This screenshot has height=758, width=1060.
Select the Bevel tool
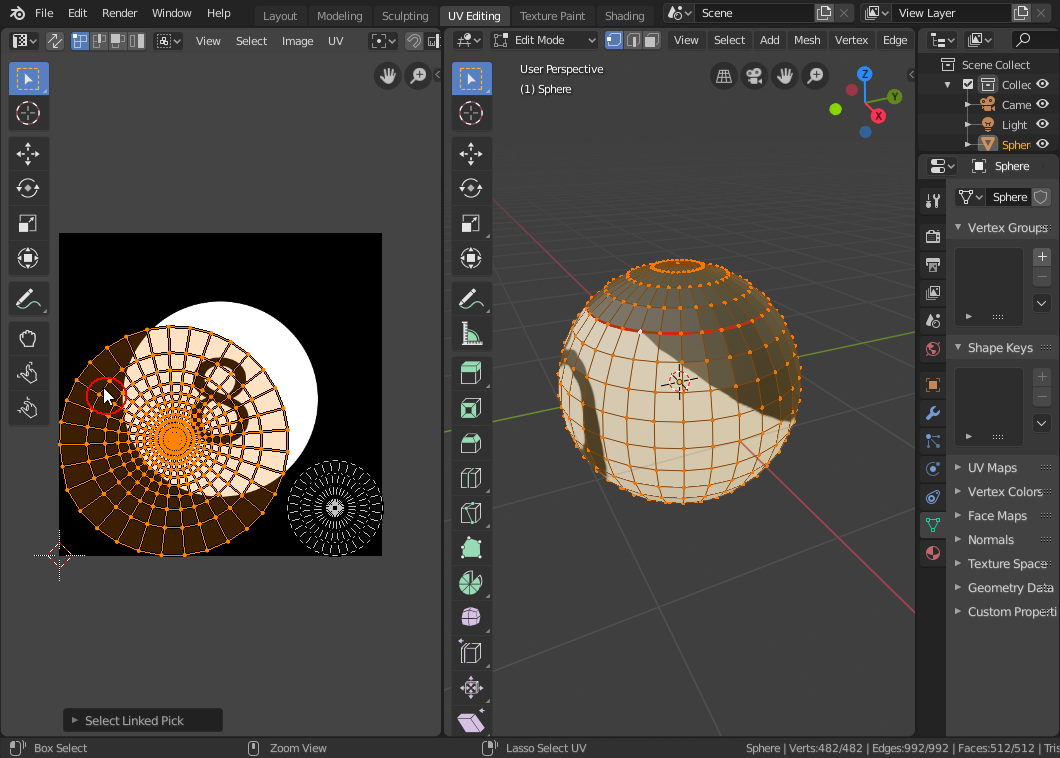click(x=471, y=443)
